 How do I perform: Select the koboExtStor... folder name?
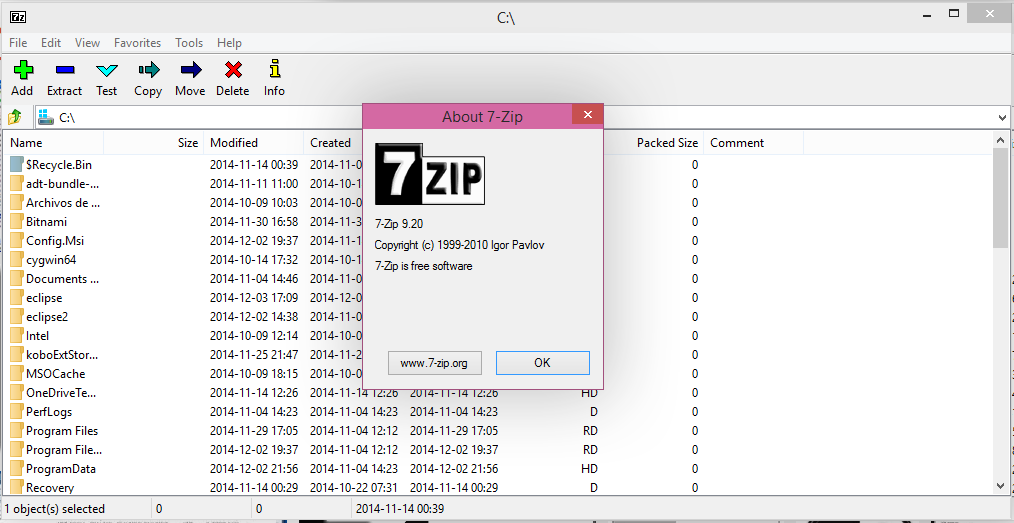[62, 354]
